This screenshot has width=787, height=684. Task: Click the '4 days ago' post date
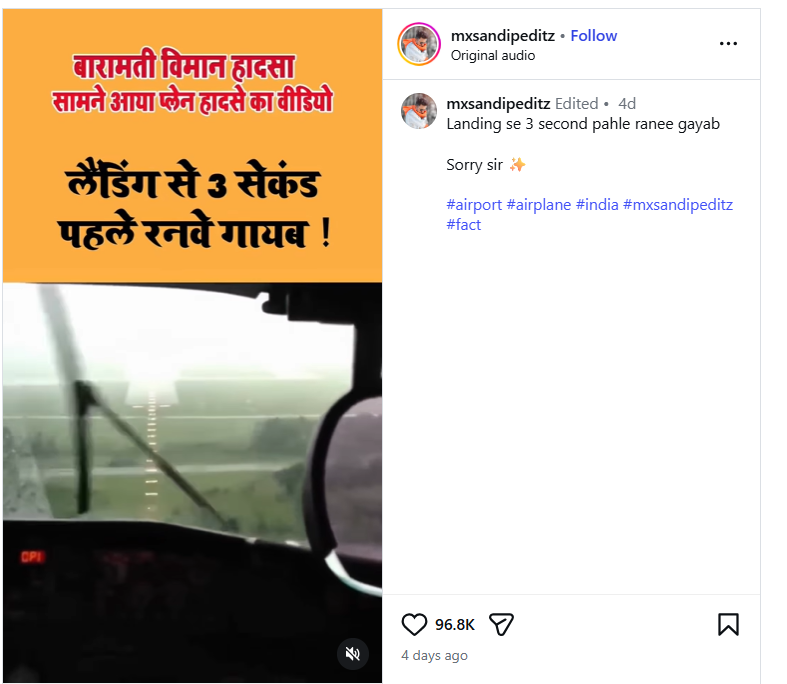click(434, 655)
